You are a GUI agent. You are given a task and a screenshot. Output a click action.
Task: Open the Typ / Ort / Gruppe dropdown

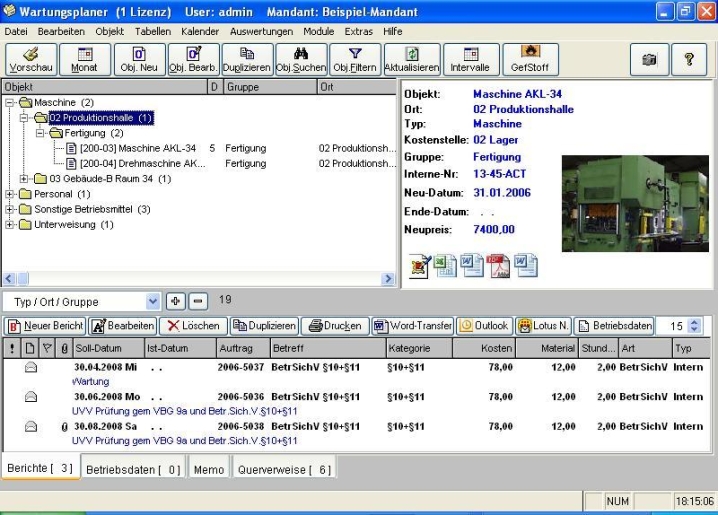coord(153,301)
